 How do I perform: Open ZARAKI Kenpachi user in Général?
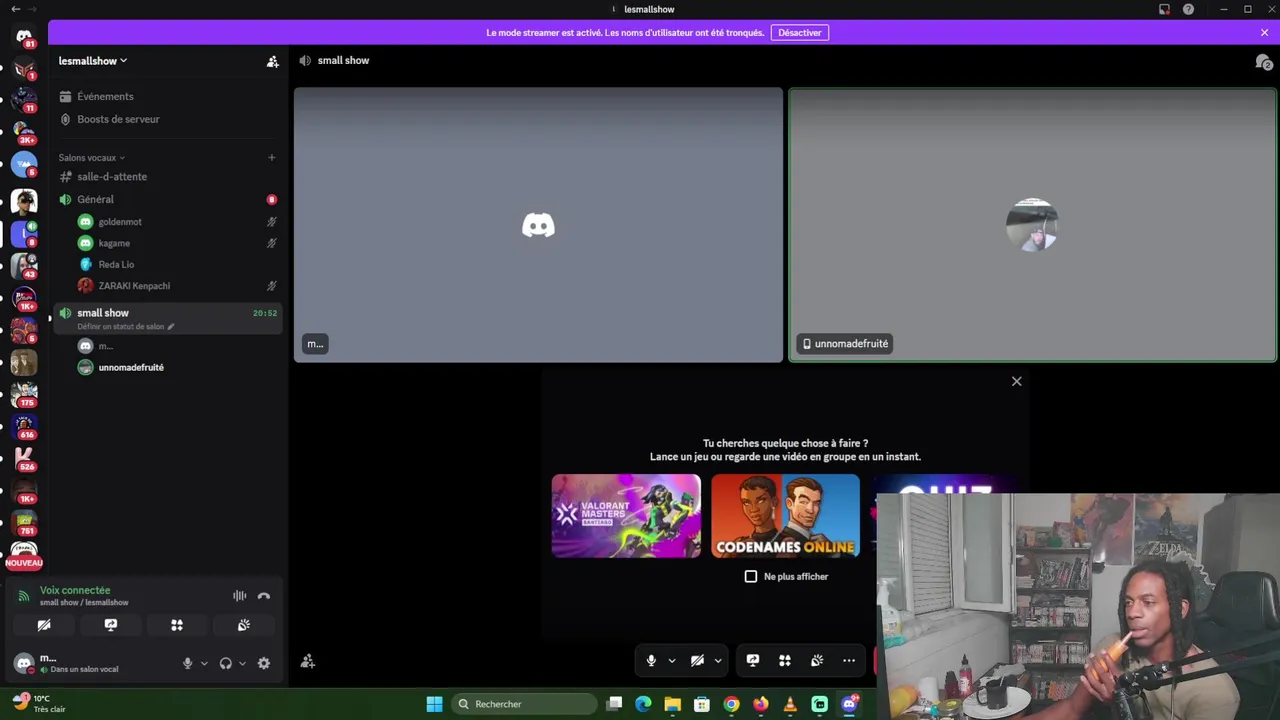[134, 286]
